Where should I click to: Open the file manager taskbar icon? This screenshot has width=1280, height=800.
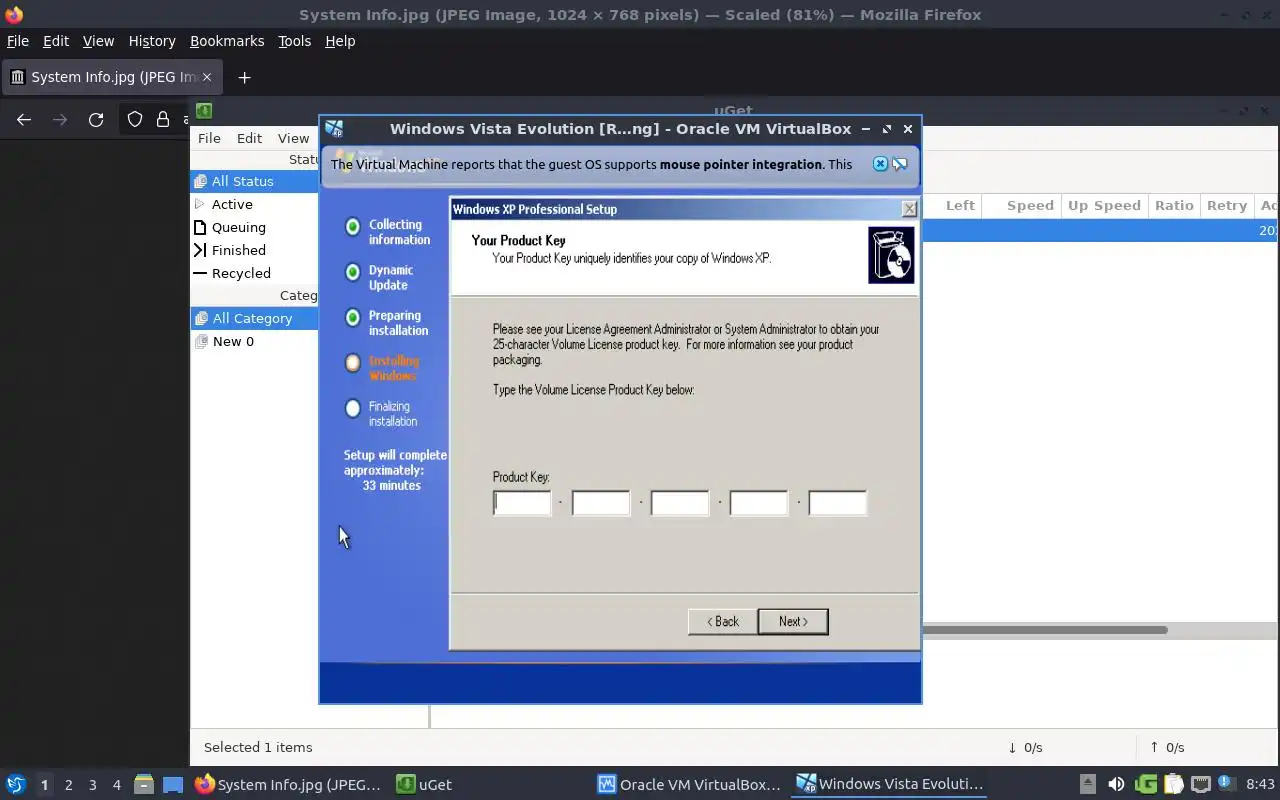point(144,784)
